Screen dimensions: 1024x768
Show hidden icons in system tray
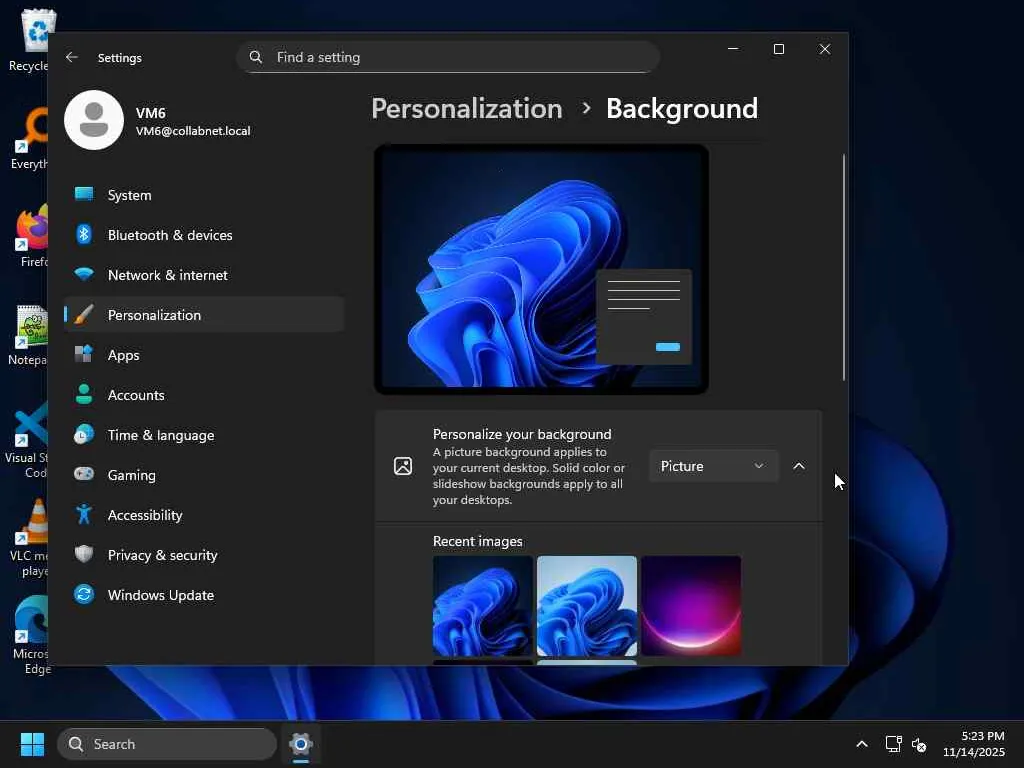pyautogui.click(x=861, y=744)
